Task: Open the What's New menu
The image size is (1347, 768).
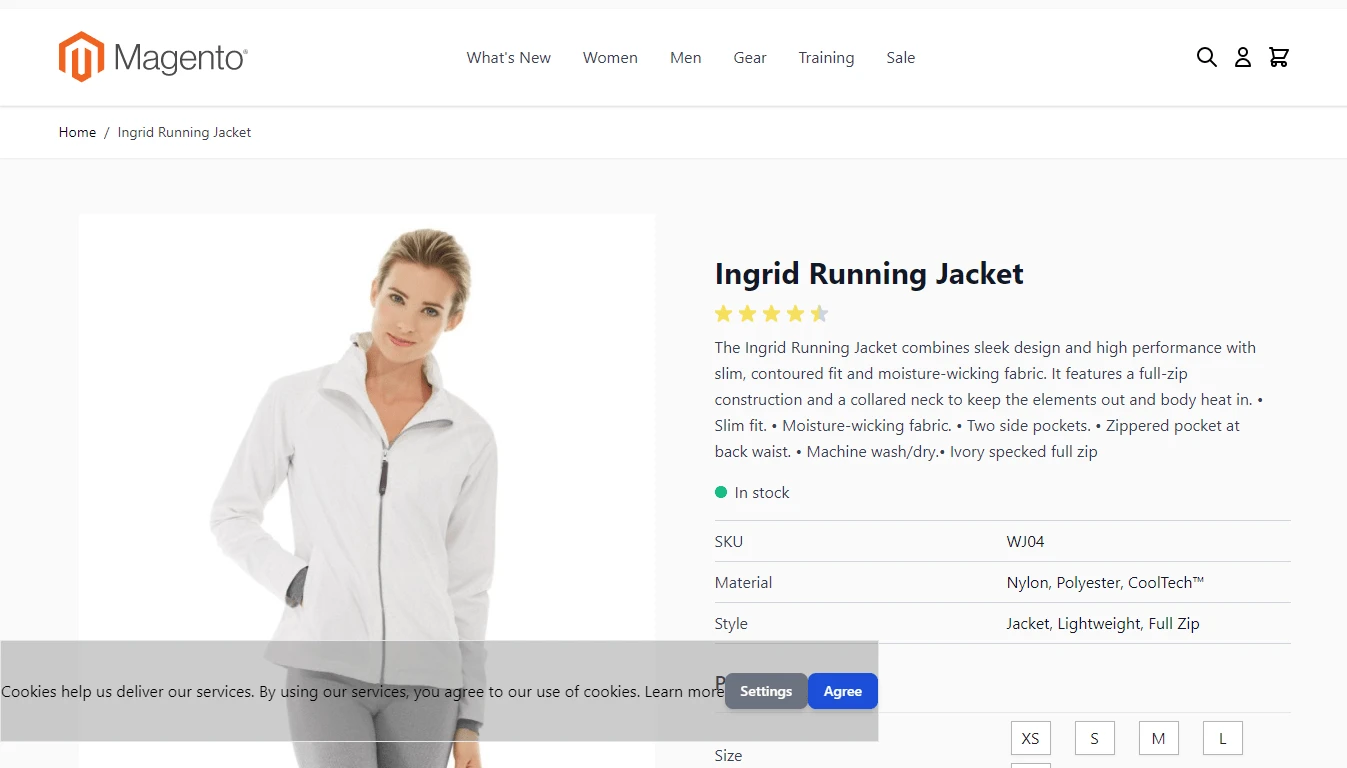Action: click(508, 58)
